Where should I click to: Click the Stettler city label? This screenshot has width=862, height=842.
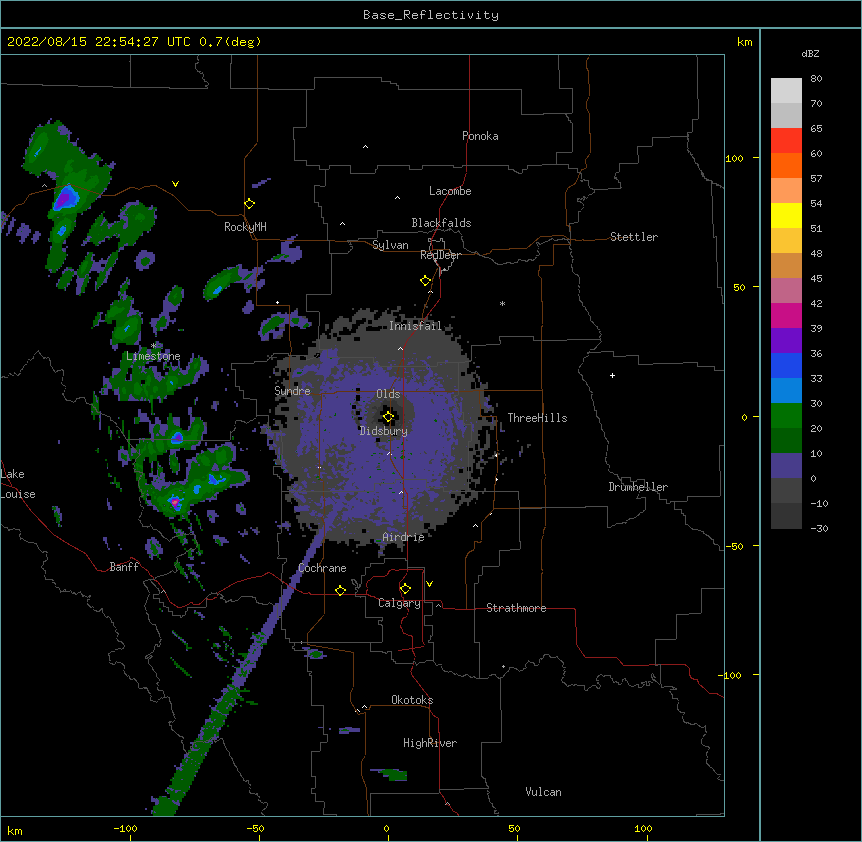(x=634, y=237)
